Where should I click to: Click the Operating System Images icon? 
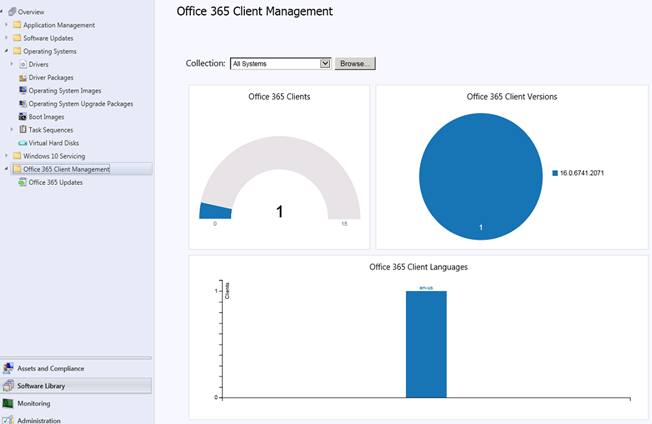[23, 90]
